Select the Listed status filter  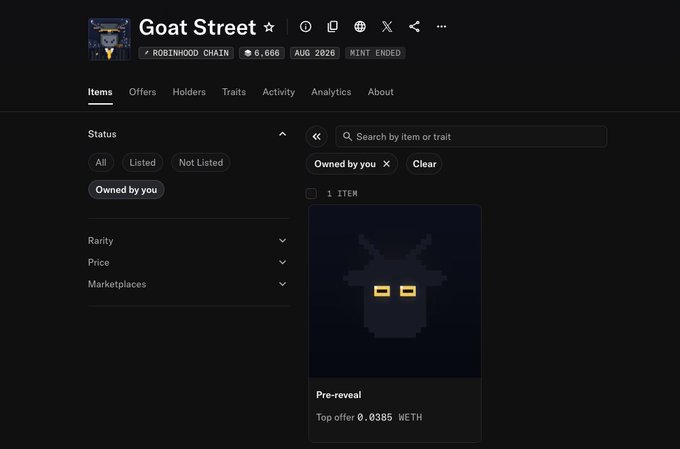point(142,163)
